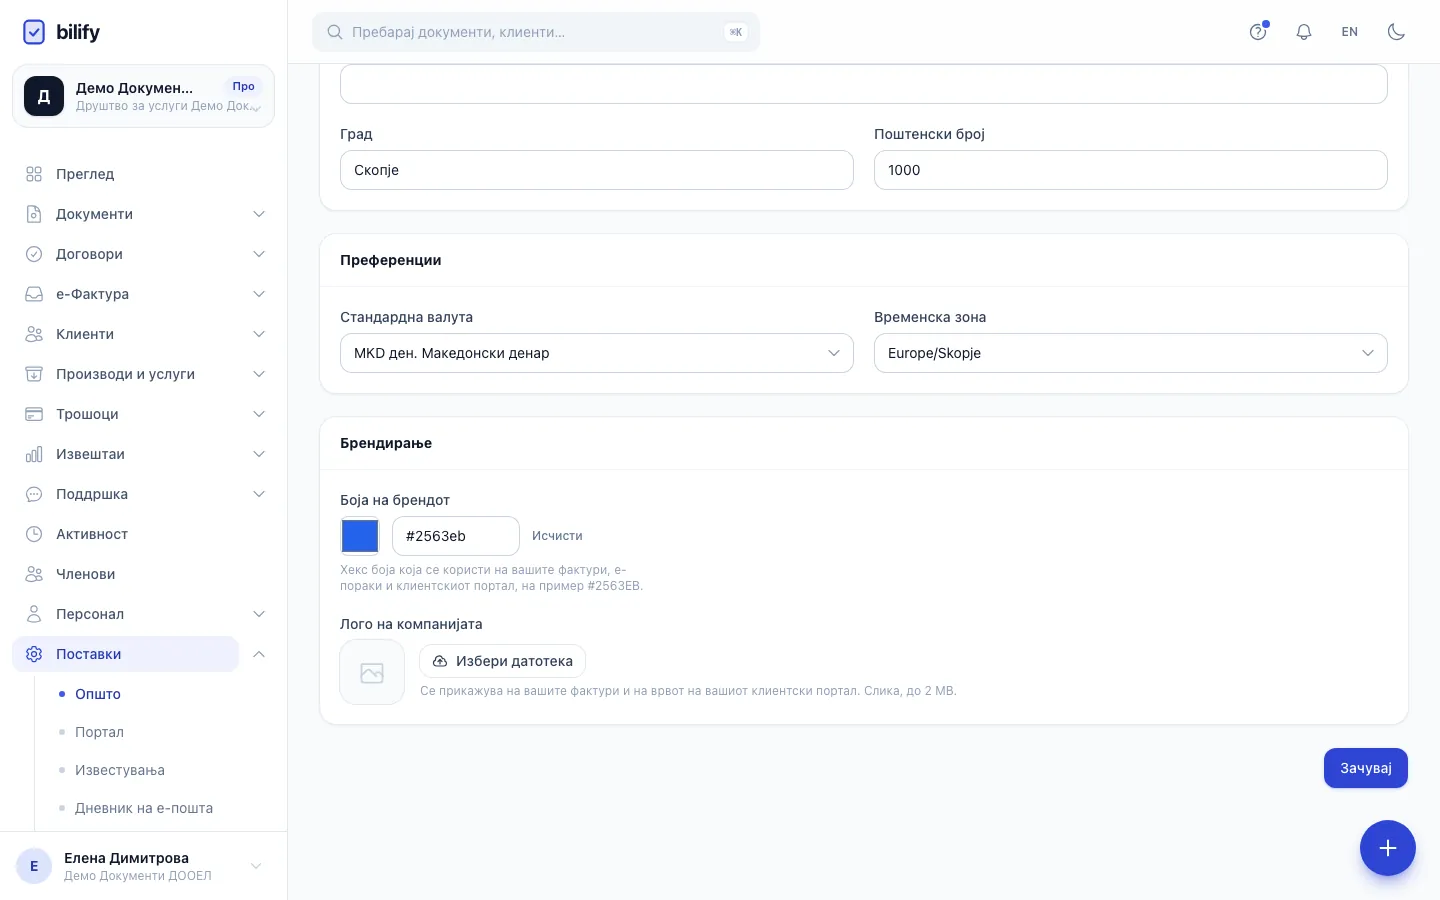This screenshot has height=900, width=1440.
Task: Click the Трошоци card icon
Action: pos(34,414)
